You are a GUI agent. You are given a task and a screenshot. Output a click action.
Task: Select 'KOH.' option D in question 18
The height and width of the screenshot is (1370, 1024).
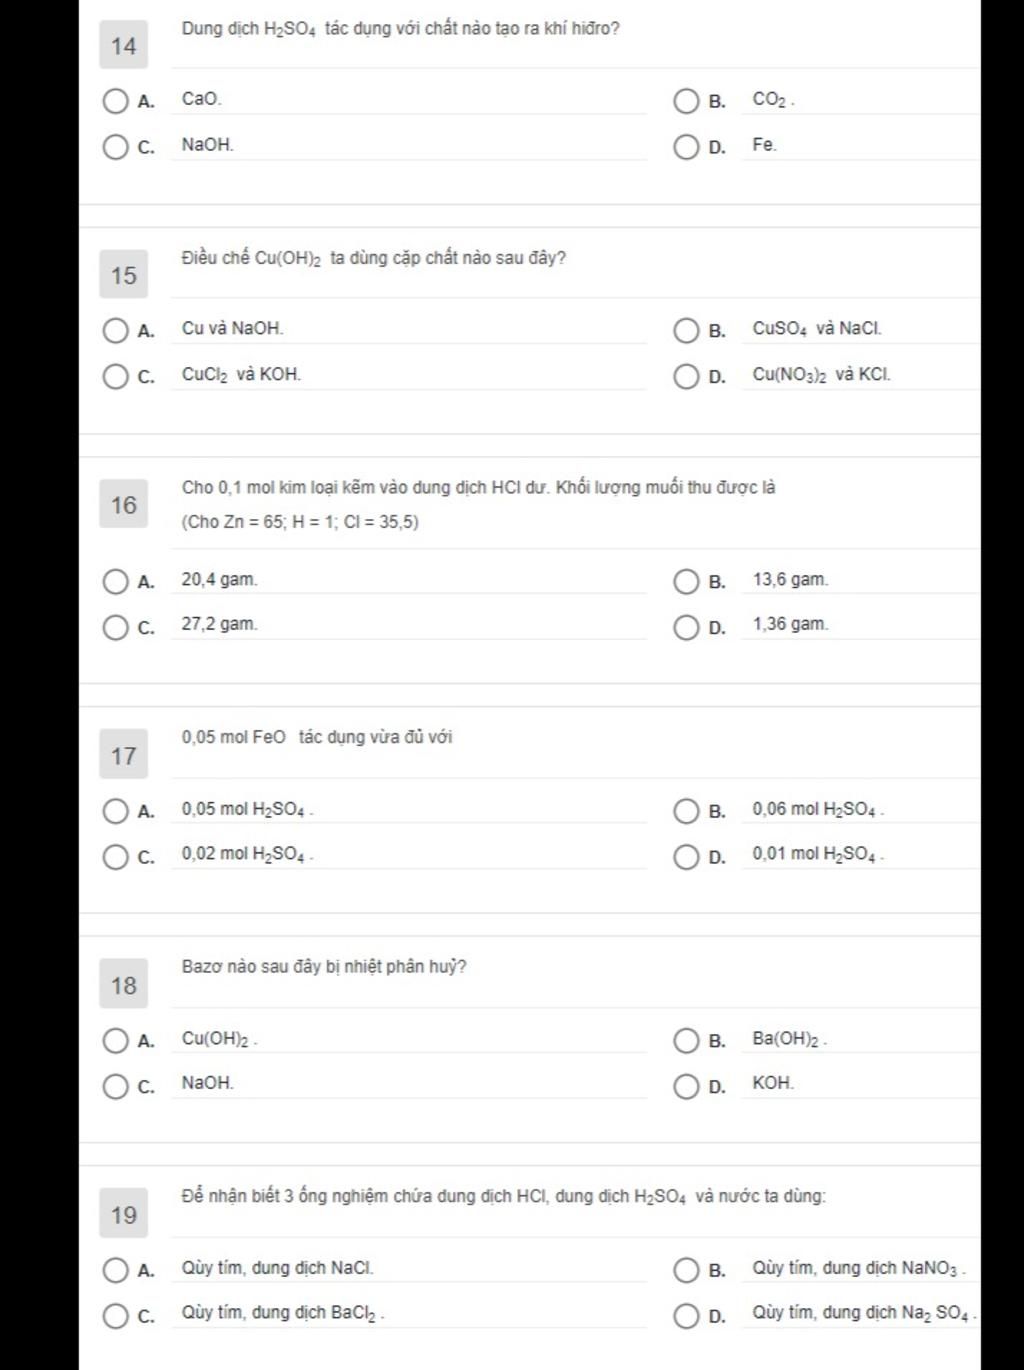[686, 1086]
